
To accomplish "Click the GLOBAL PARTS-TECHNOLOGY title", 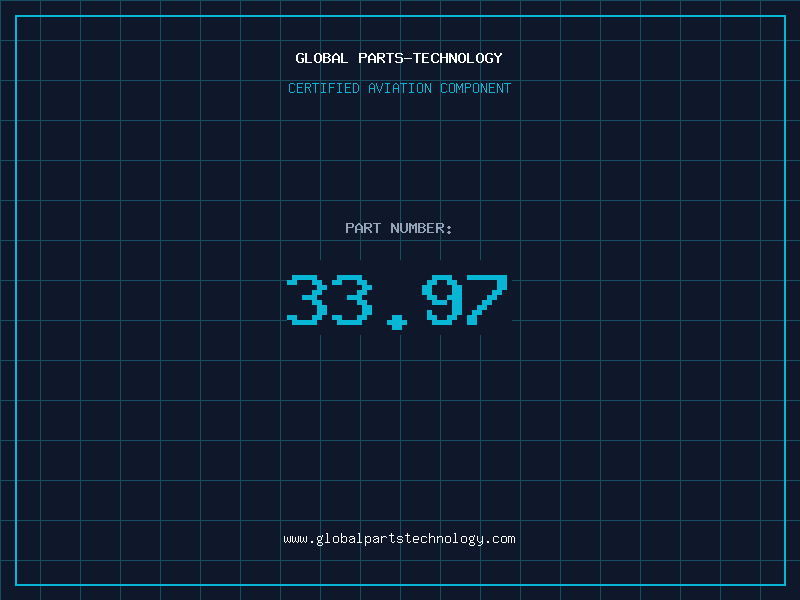I will 399,58.
